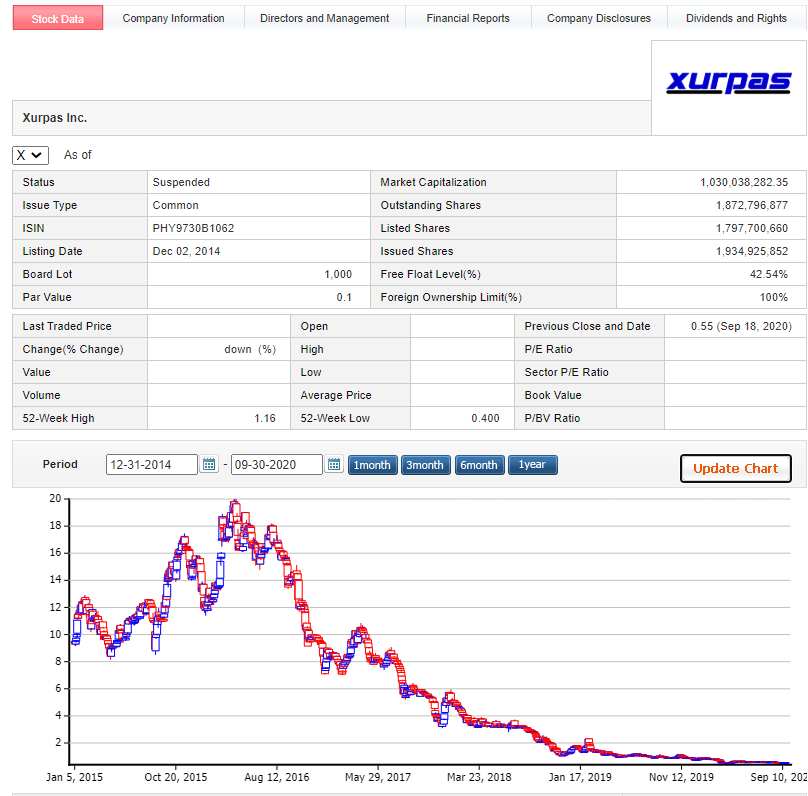Image resolution: width=808 pixels, height=796 pixels.
Task: Select the ISIN value PHY9730B1062
Action: pos(193,228)
